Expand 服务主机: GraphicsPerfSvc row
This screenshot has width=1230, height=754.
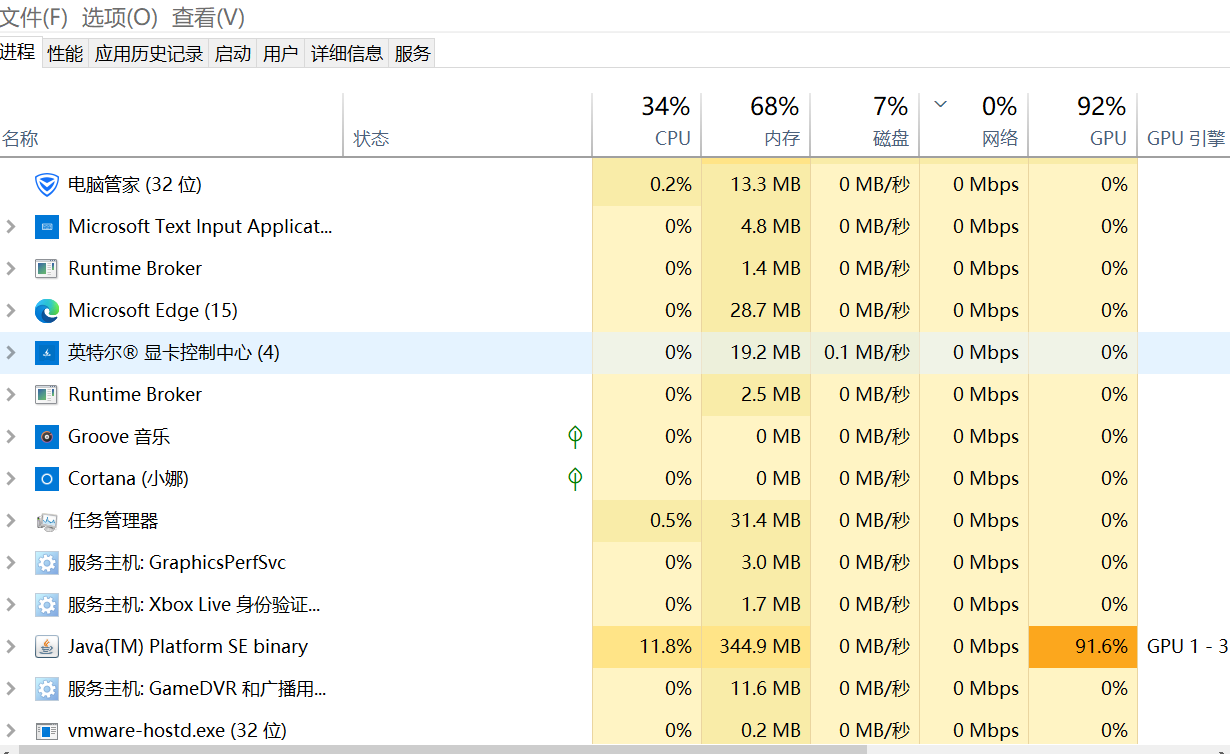(11, 563)
